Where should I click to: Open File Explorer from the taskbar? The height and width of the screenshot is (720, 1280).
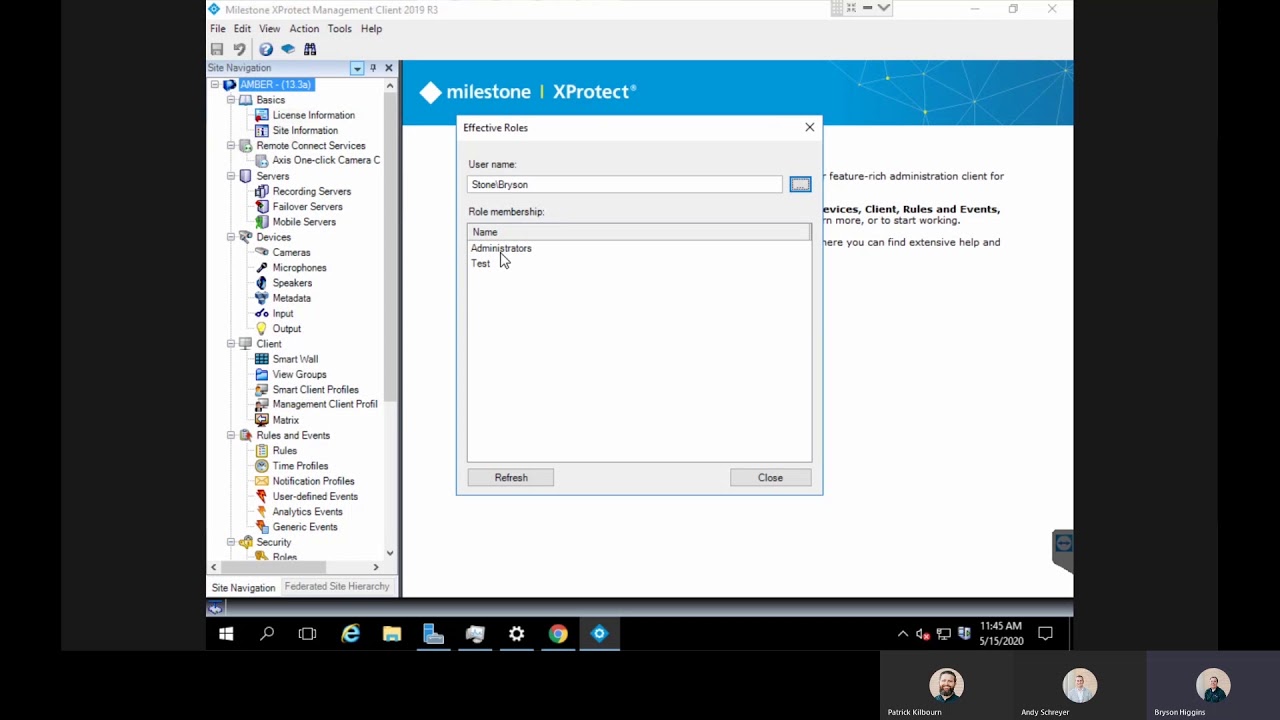click(x=392, y=634)
